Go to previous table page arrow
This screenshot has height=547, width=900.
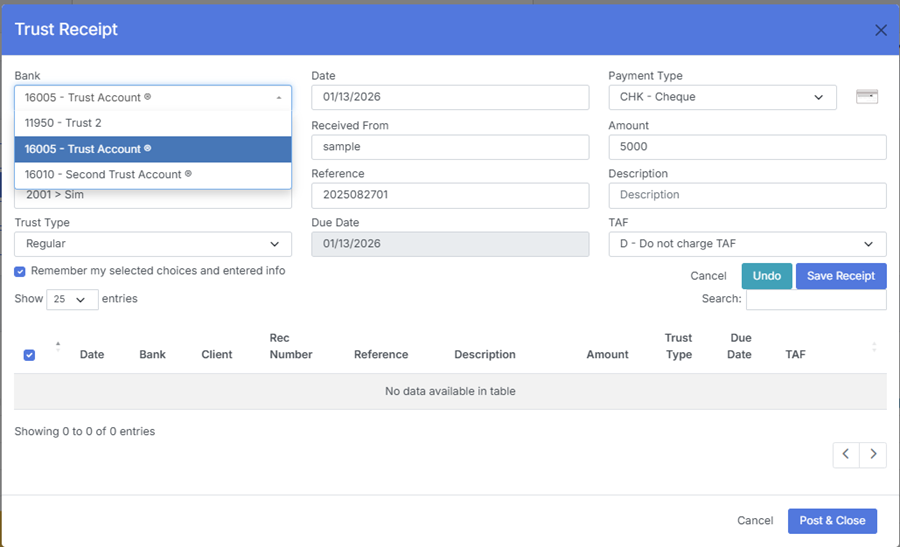(x=846, y=454)
